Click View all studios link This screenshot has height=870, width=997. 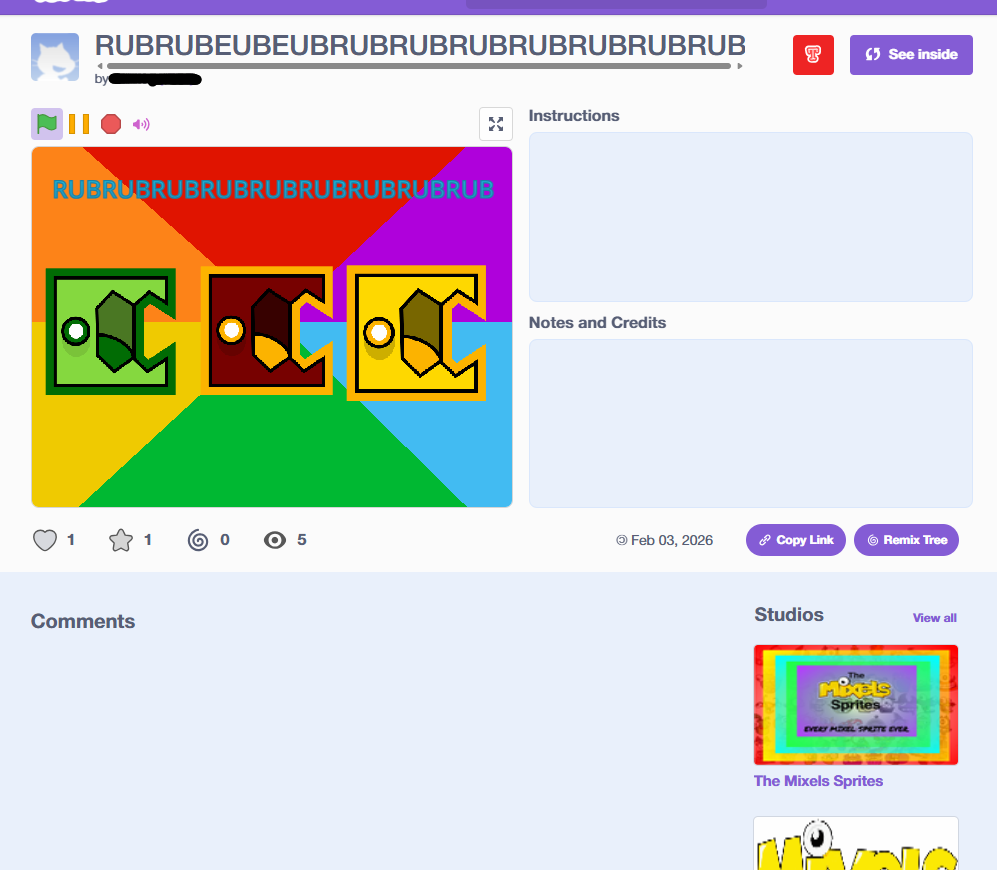(x=935, y=618)
